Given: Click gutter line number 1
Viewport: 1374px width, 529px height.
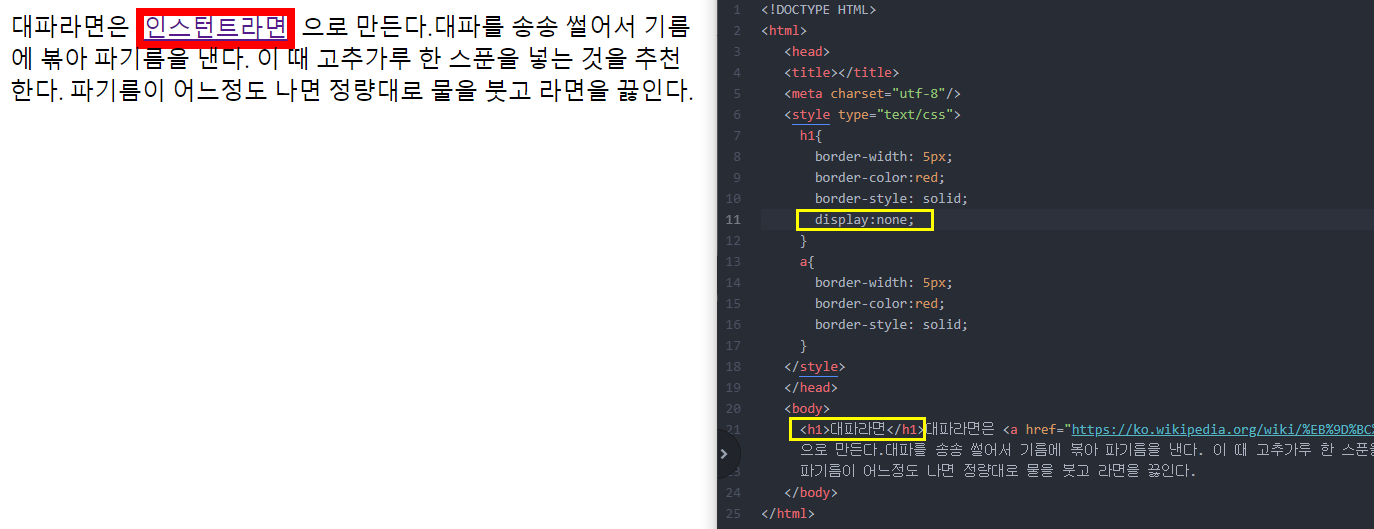Looking at the screenshot, I should tap(737, 10).
